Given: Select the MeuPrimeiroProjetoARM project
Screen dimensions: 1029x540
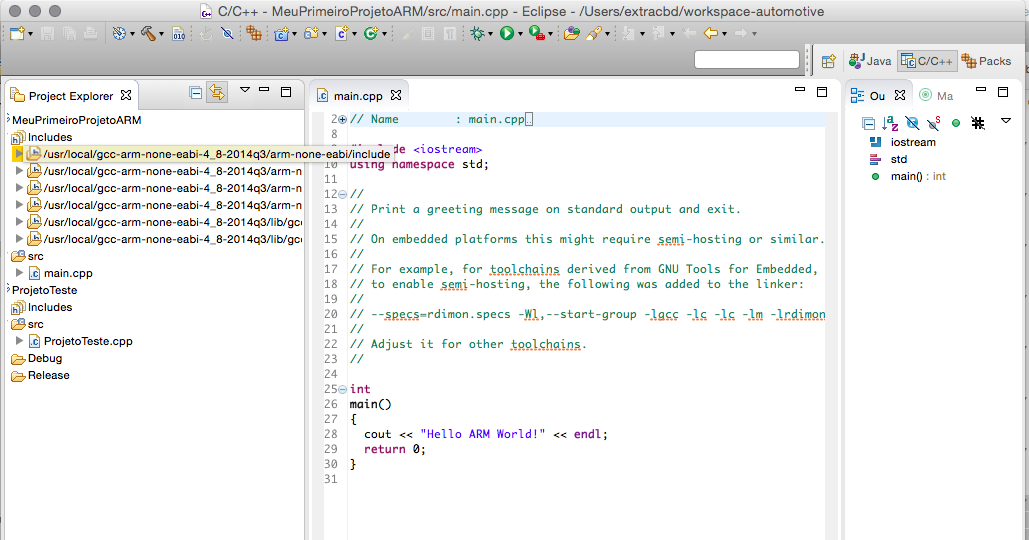Looking at the screenshot, I should (77, 120).
